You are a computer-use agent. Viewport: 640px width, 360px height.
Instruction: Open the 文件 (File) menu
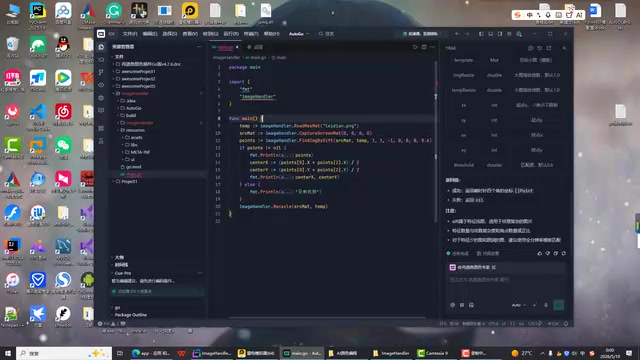coord(130,34)
